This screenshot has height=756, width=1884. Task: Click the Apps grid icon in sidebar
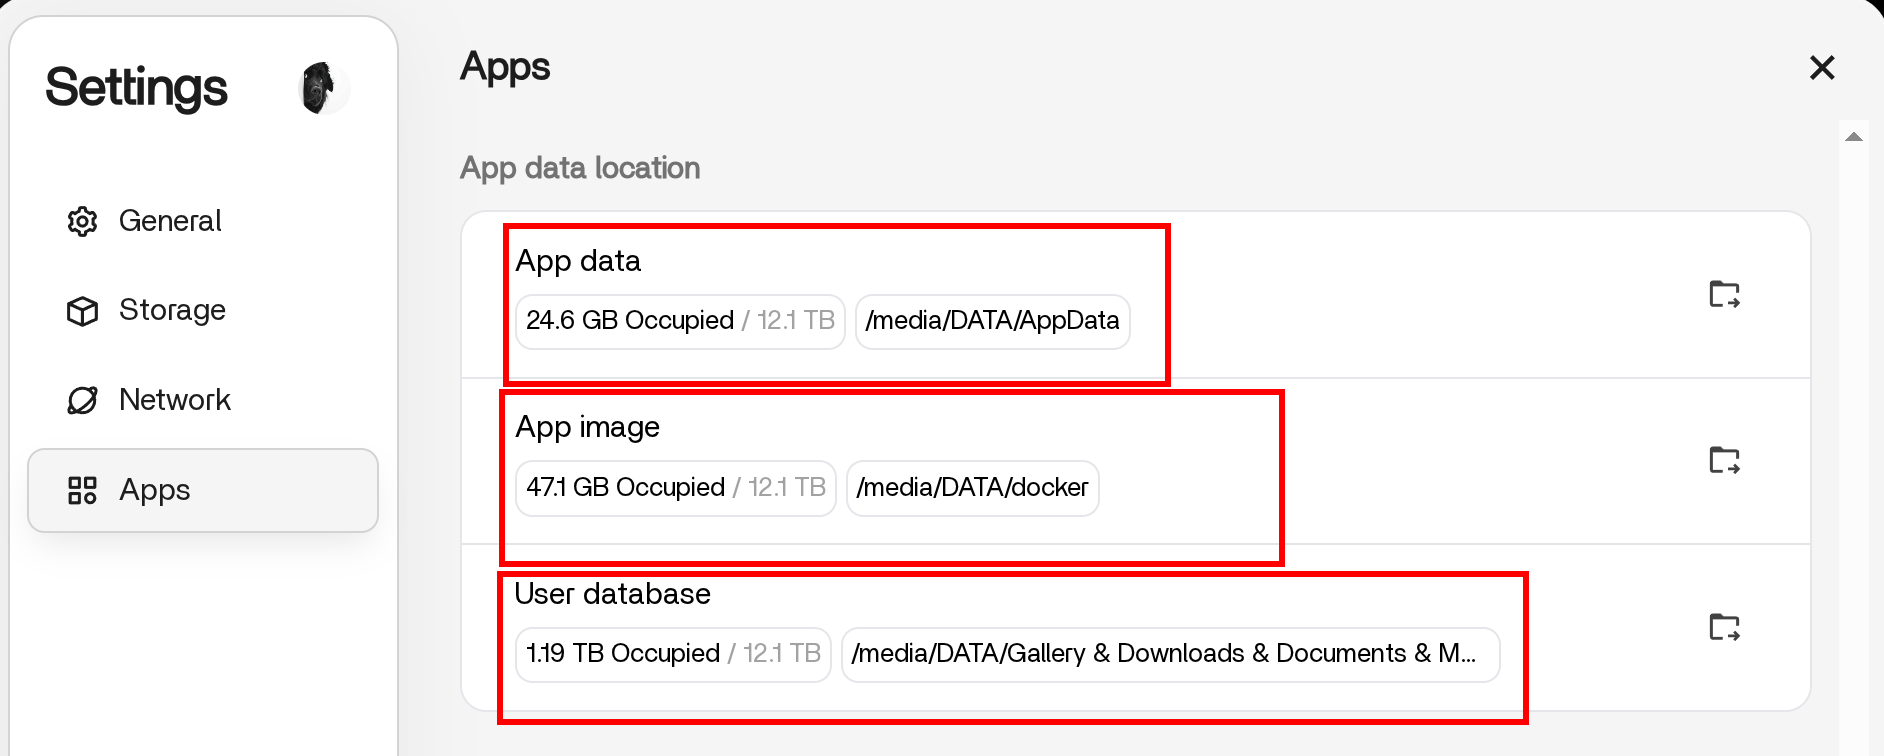pyautogui.click(x=82, y=490)
